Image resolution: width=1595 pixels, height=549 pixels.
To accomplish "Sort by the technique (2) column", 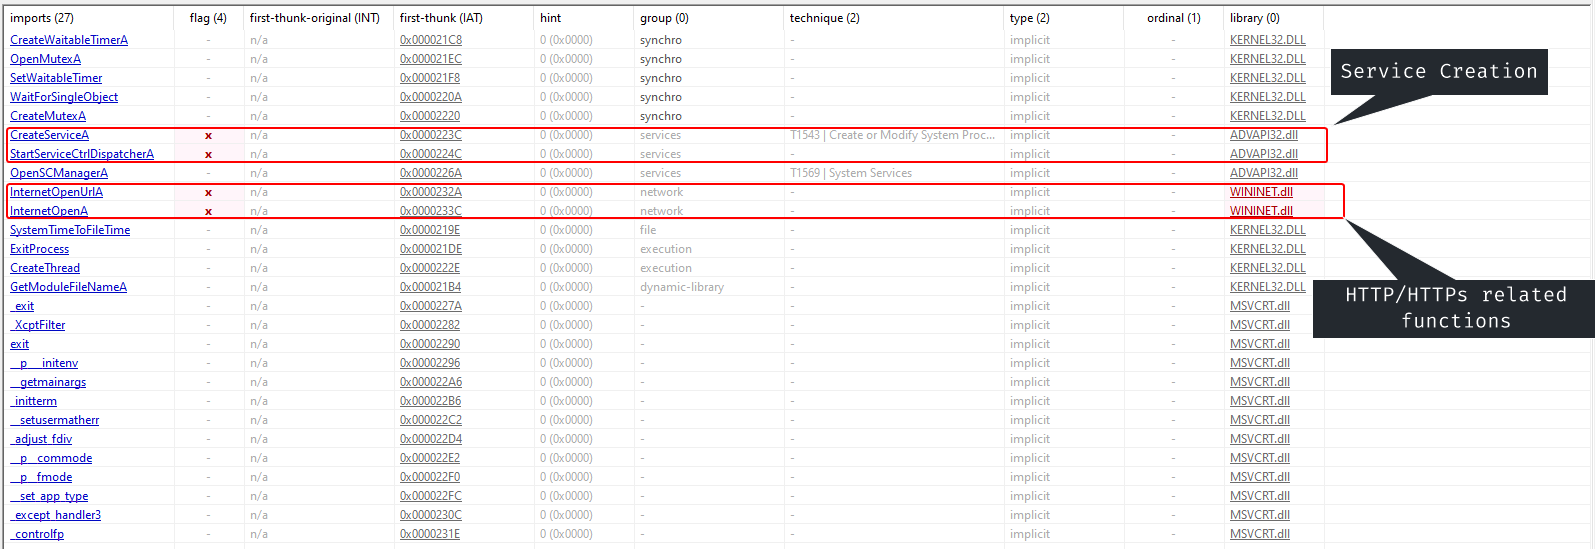I will [824, 18].
